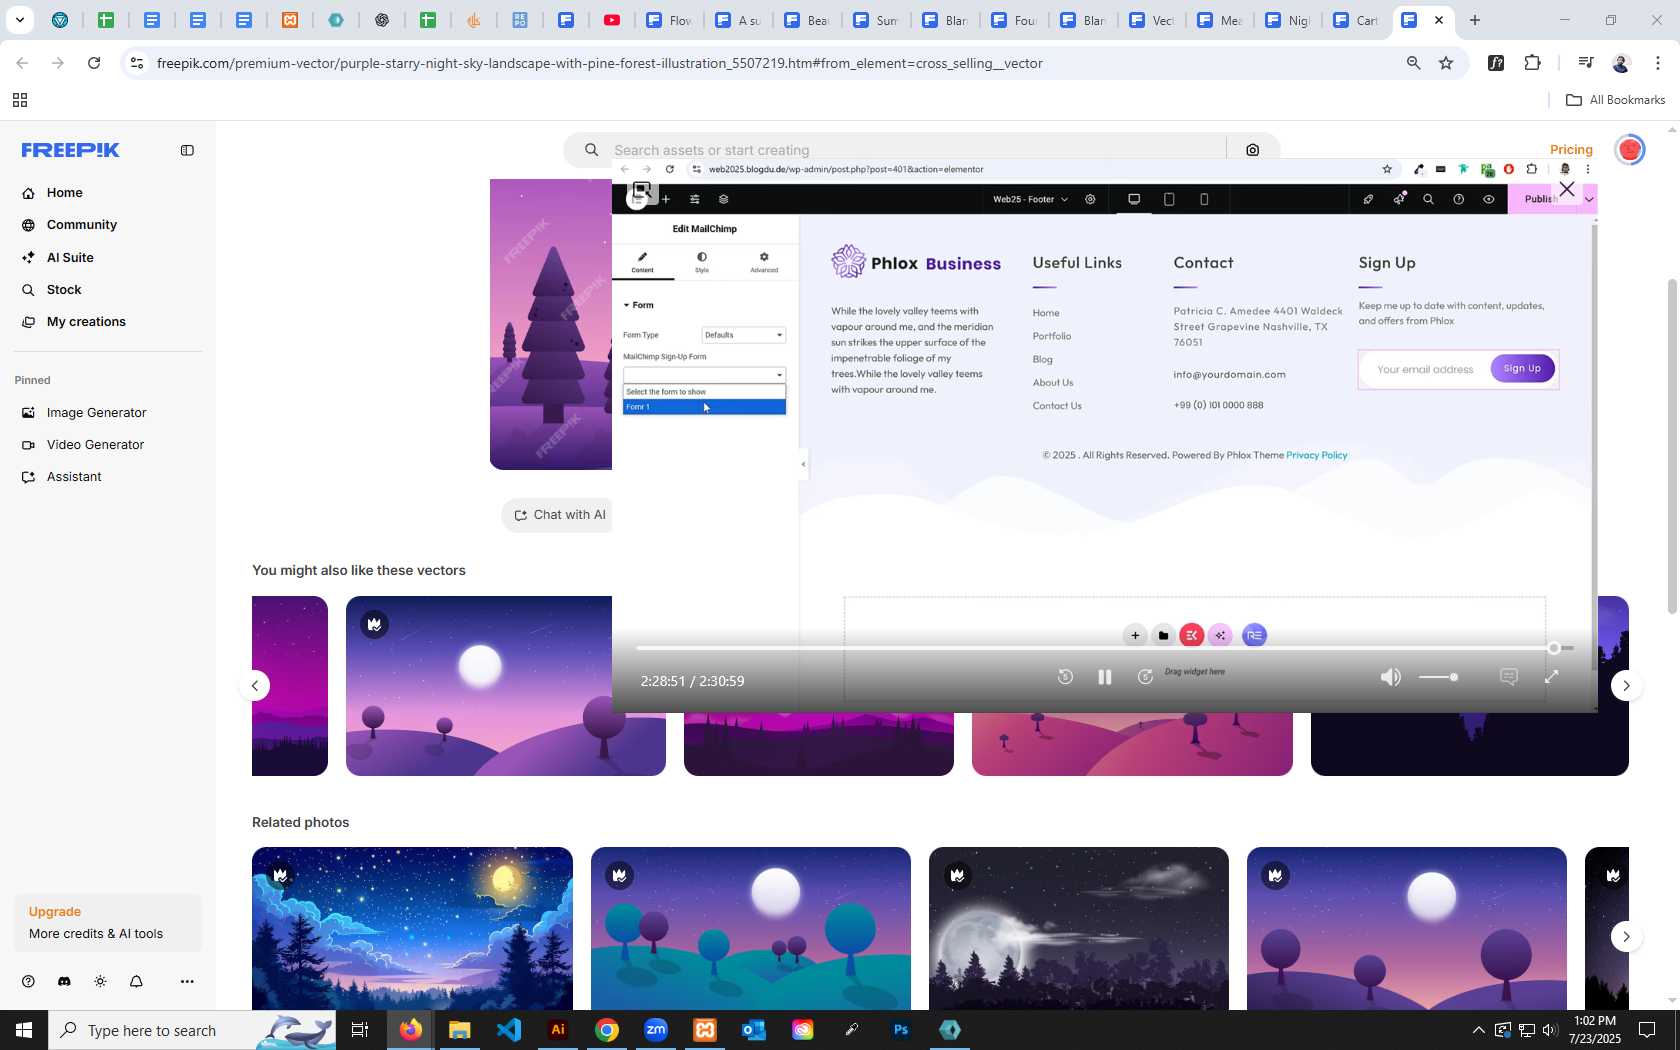View site information icon
The image size is (1680, 1050).
coord(137,63)
